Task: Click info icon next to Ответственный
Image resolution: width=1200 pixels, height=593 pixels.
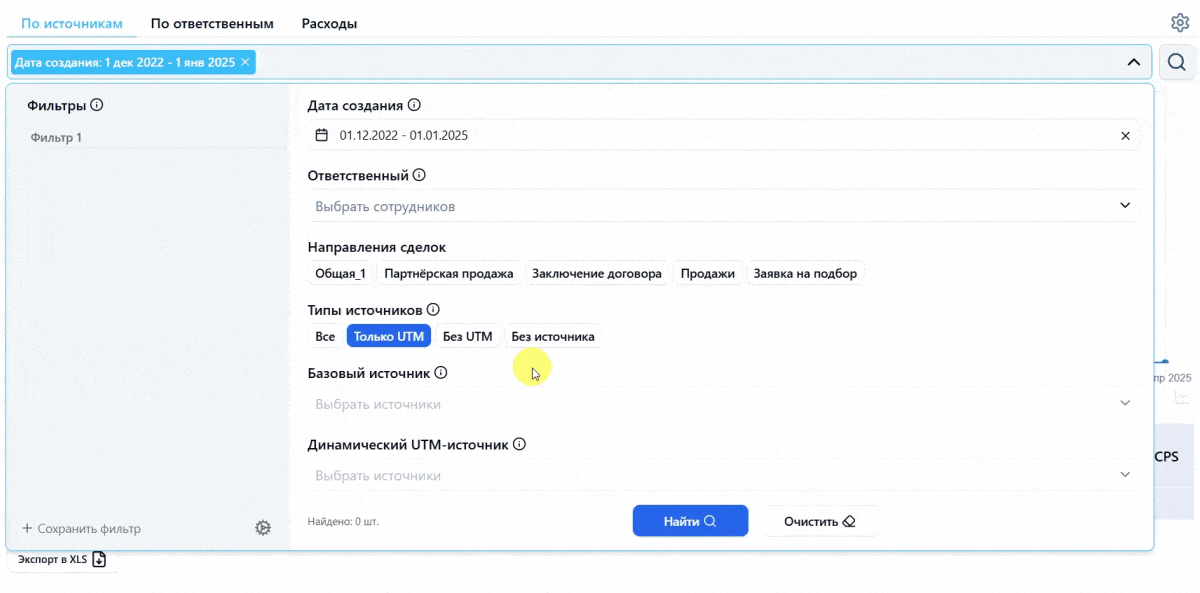Action: tap(419, 175)
